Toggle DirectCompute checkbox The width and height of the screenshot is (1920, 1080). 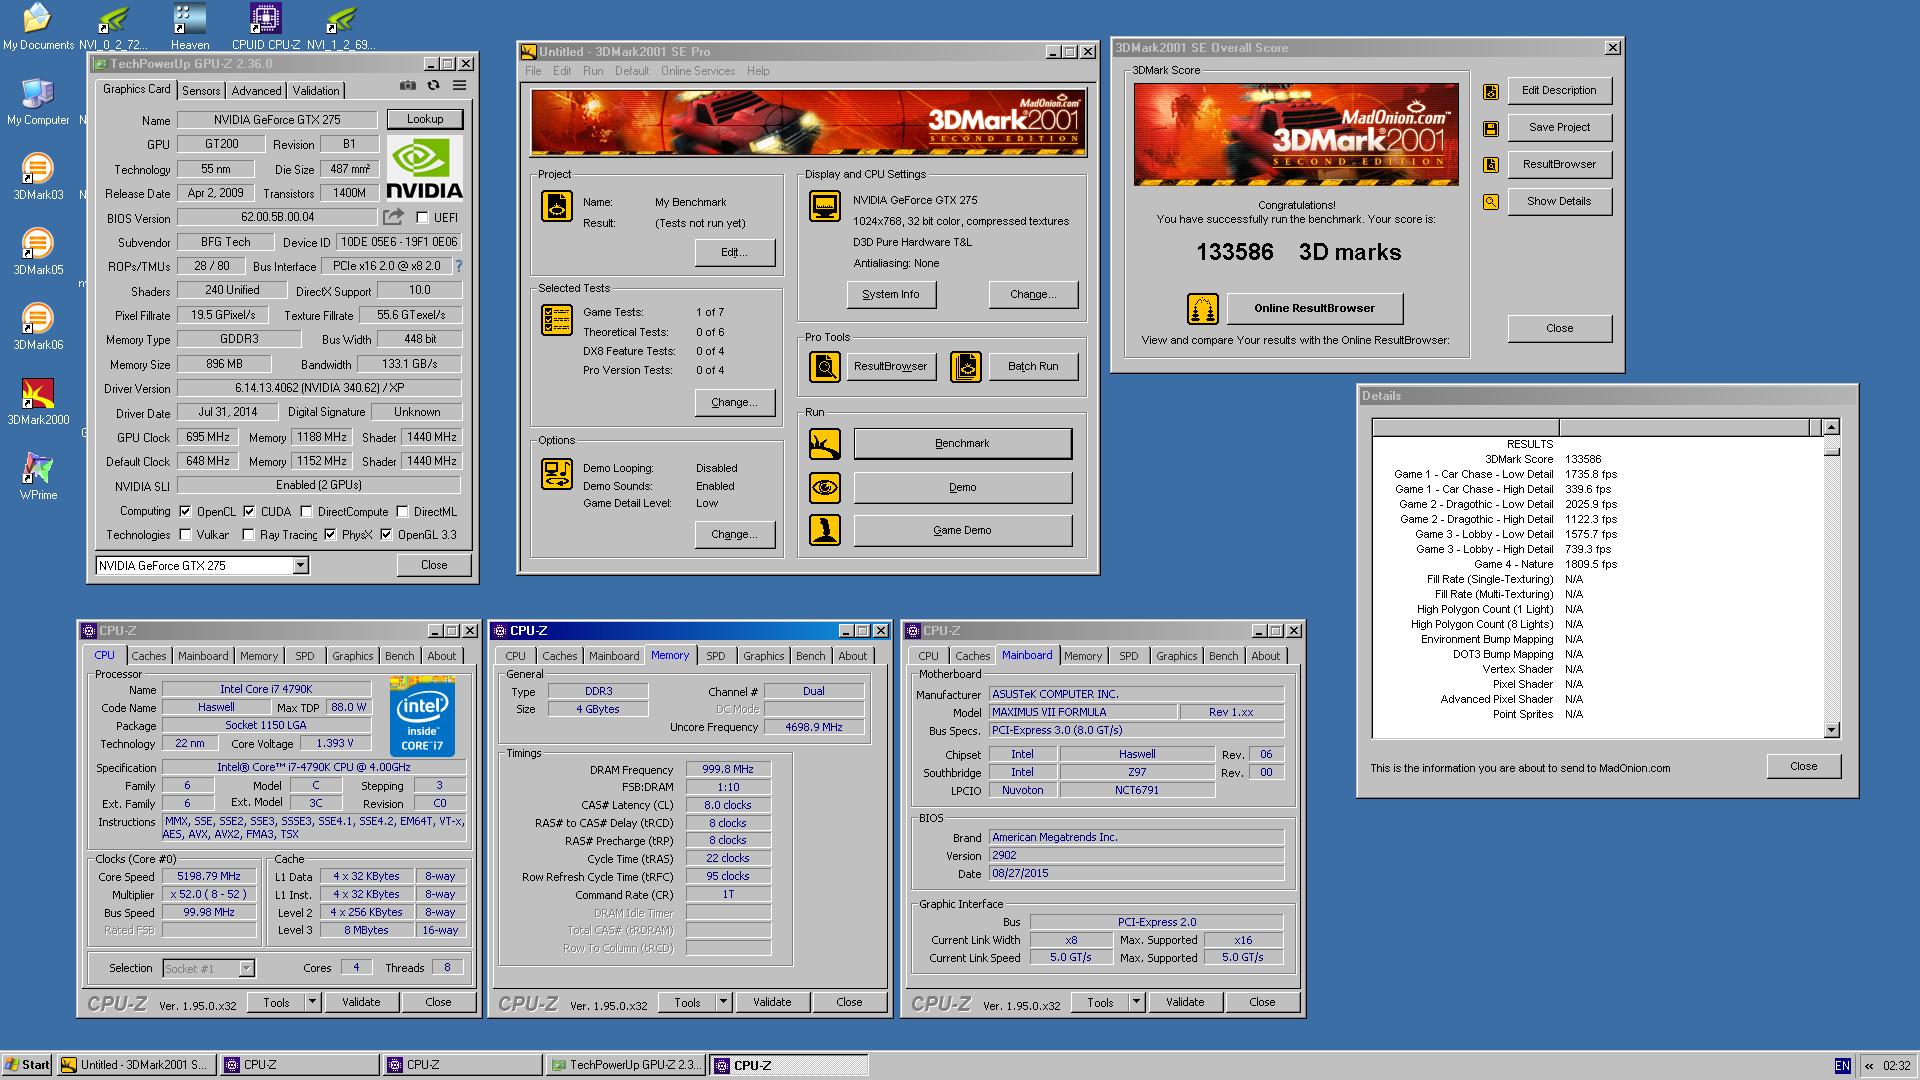coord(306,511)
